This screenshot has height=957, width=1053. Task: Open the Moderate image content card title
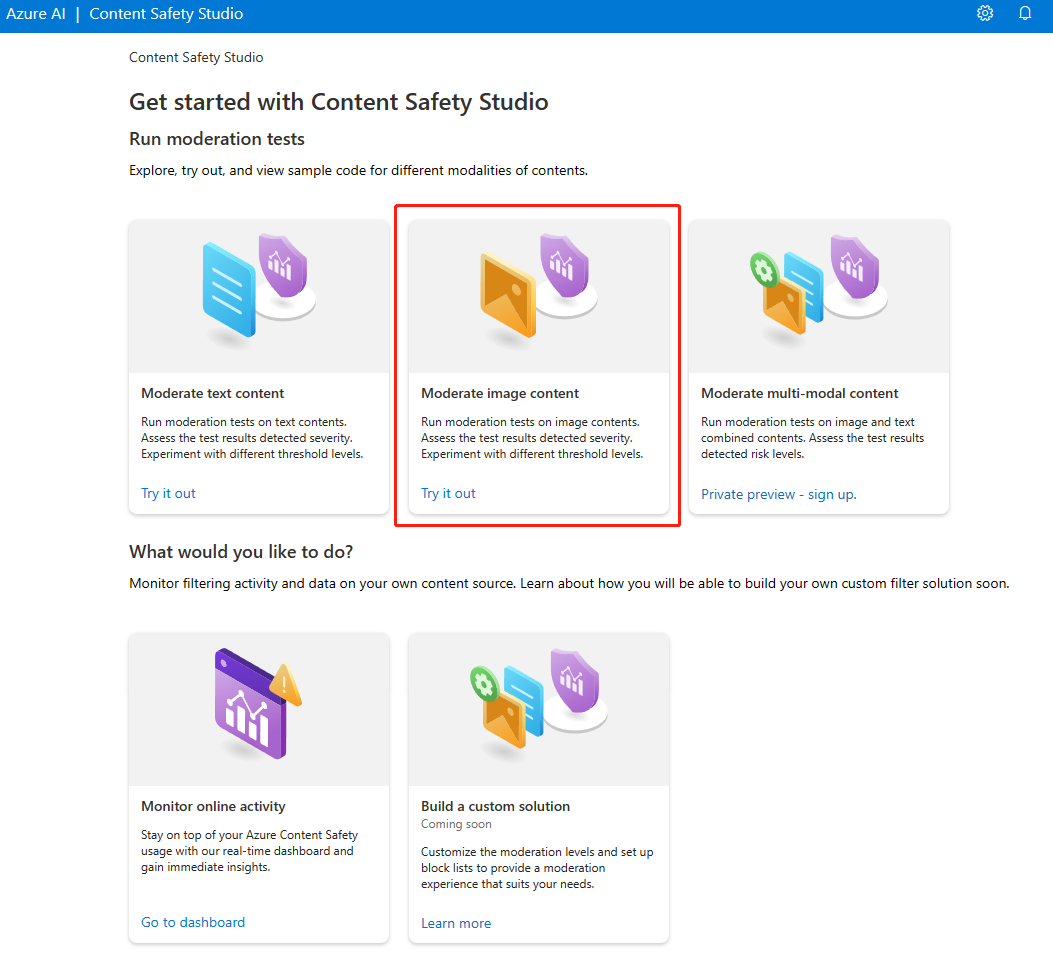[x=500, y=393]
